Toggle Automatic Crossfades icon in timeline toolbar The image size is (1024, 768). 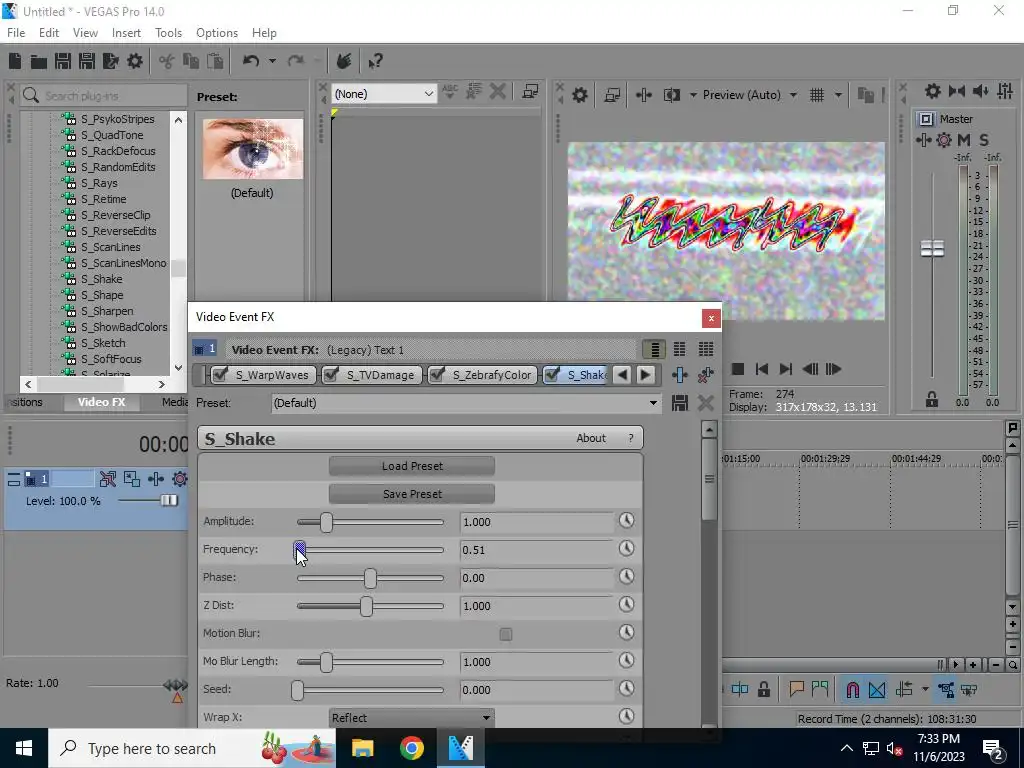coord(877,690)
